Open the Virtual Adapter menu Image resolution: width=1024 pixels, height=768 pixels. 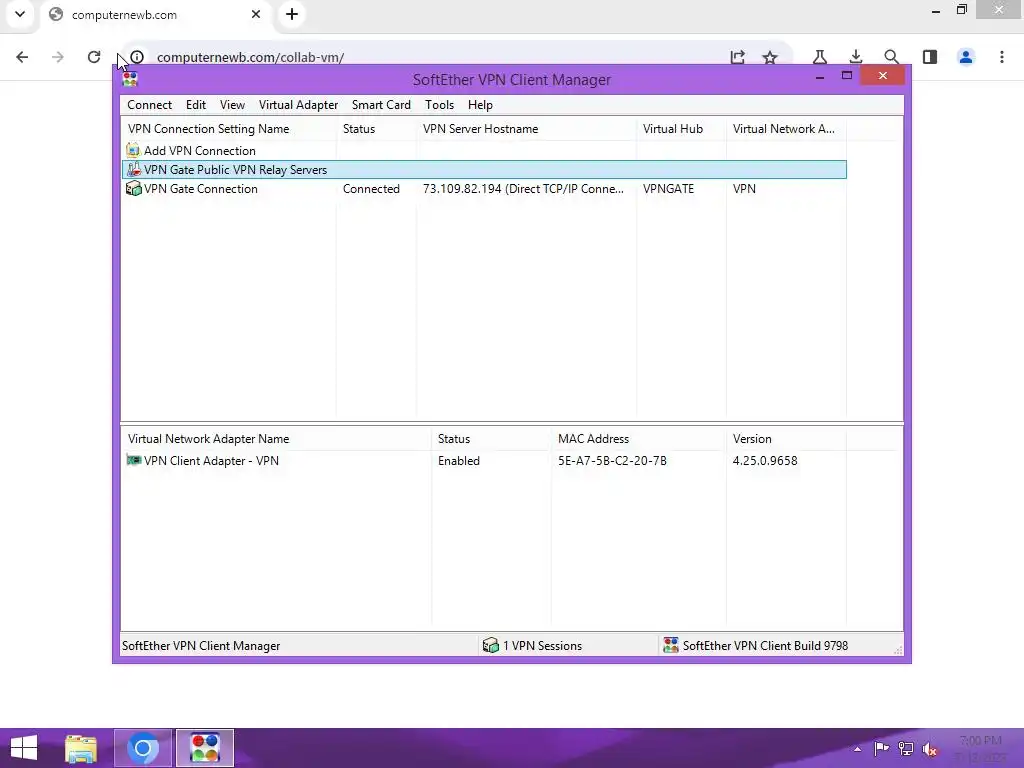298,105
